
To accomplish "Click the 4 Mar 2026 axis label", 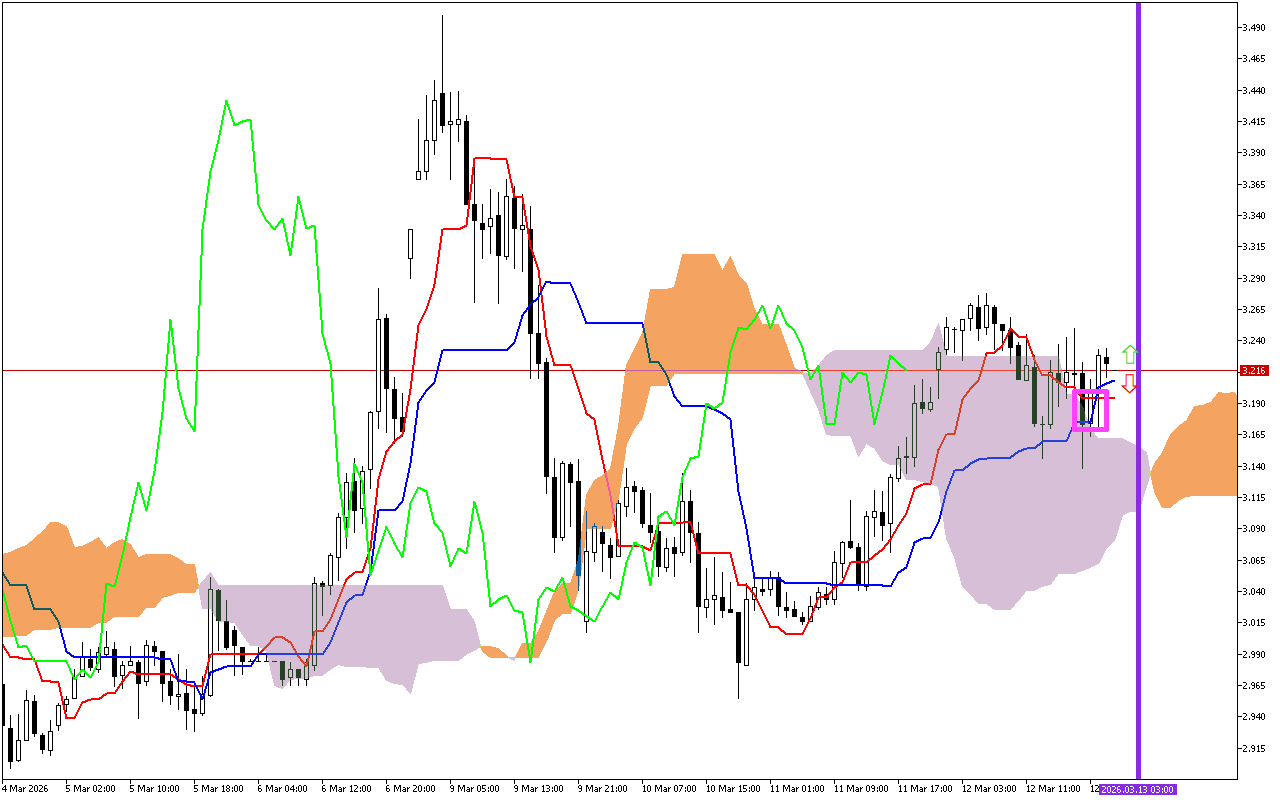I will [25, 787].
